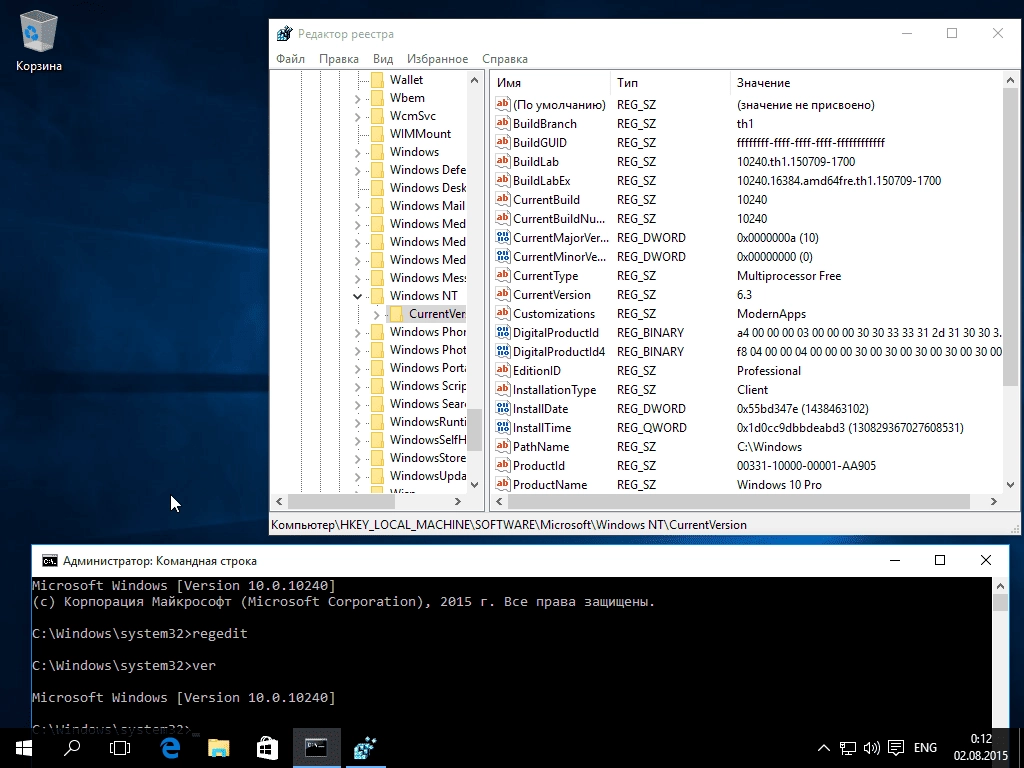
Task: Expand the CurrentVersion tree node
Action: [376, 314]
